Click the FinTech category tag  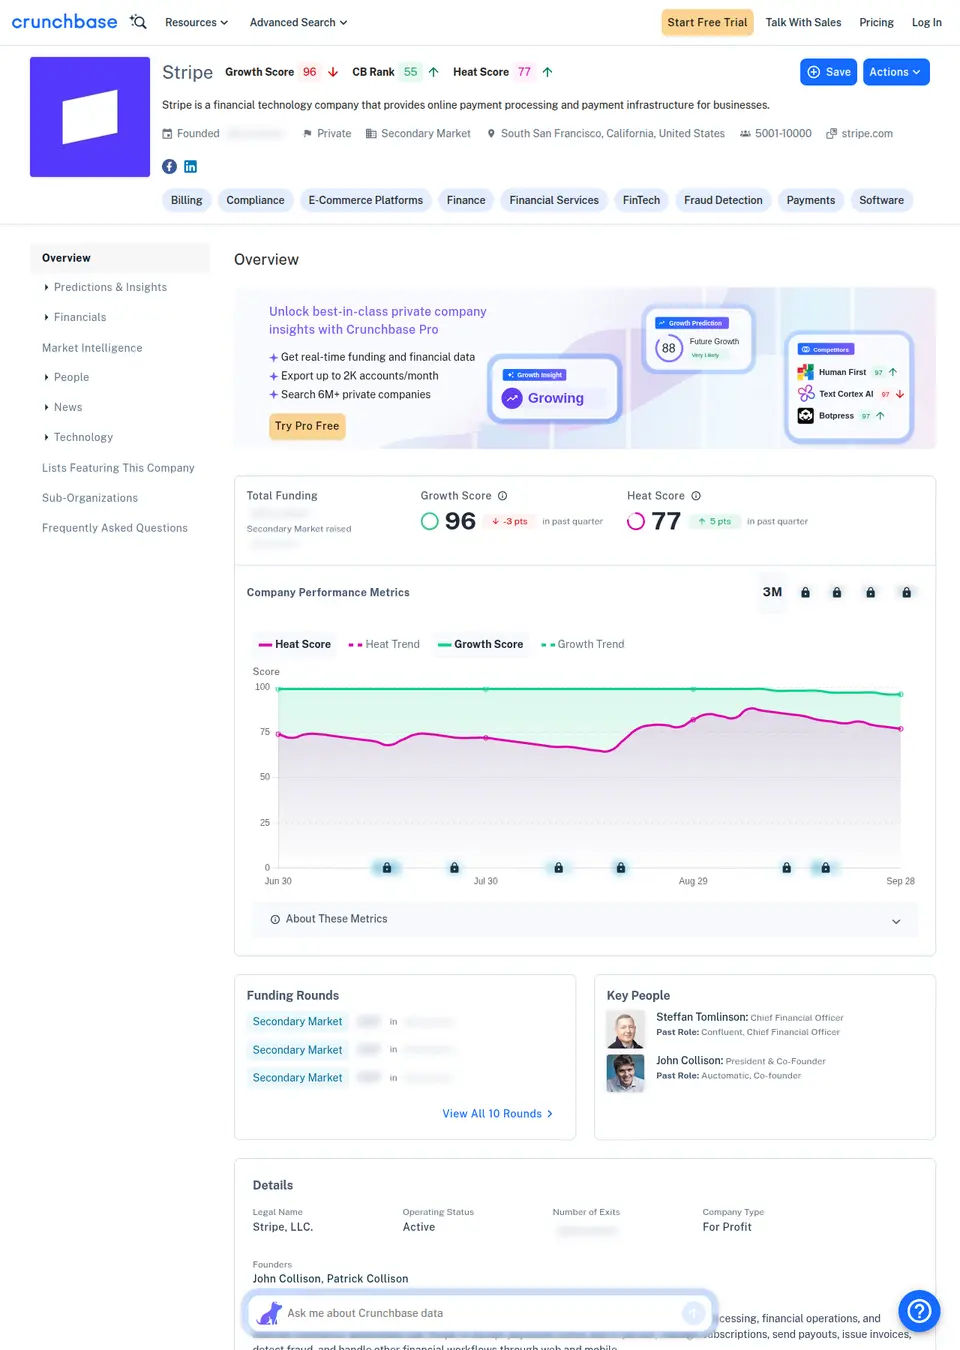pos(641,201)
